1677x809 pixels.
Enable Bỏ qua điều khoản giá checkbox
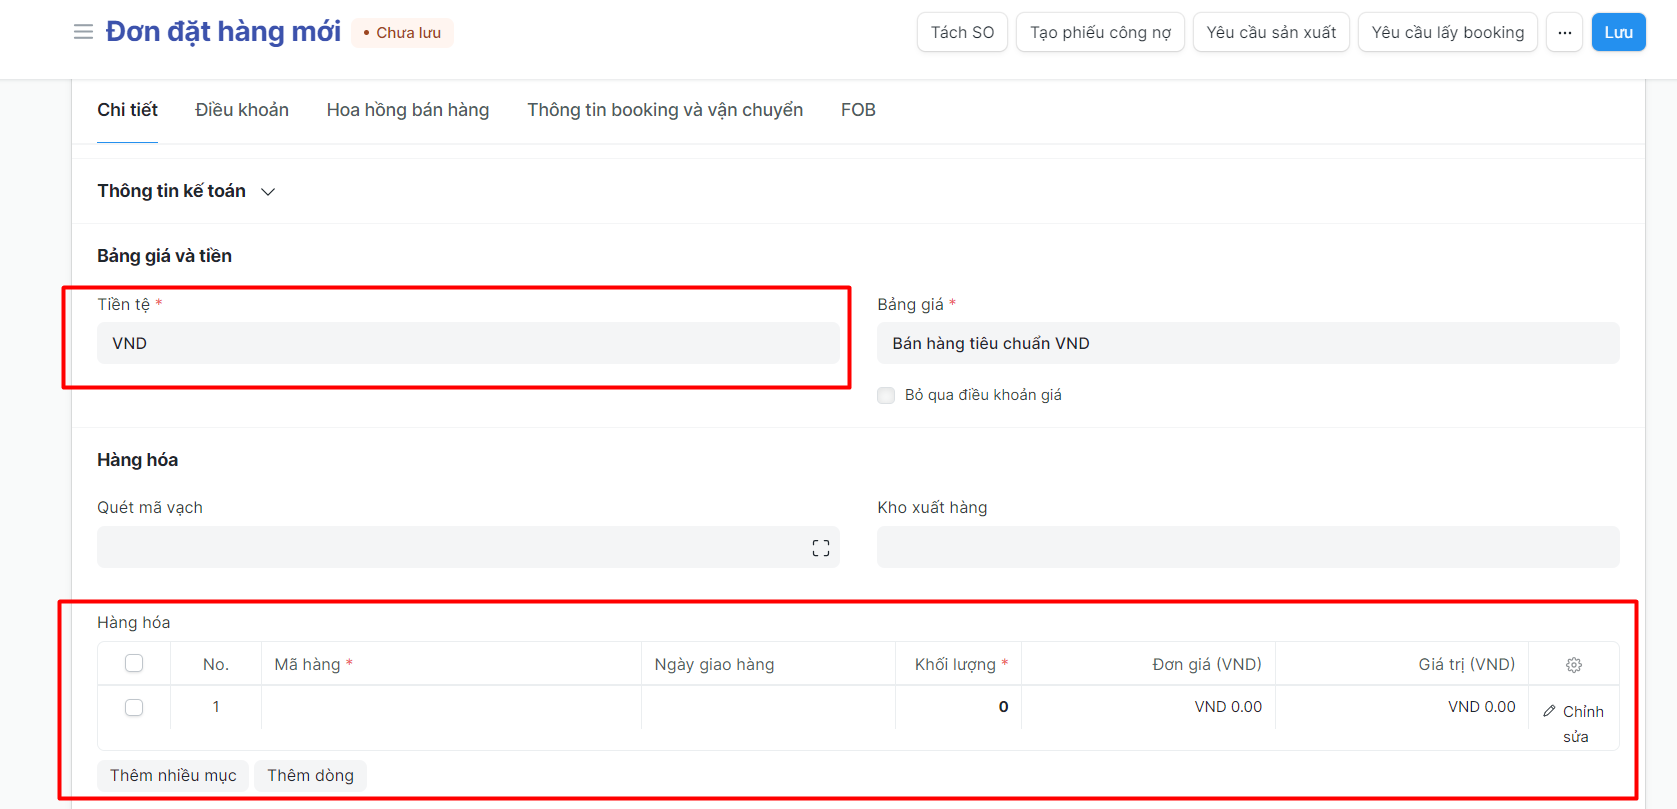pos(886,395)
